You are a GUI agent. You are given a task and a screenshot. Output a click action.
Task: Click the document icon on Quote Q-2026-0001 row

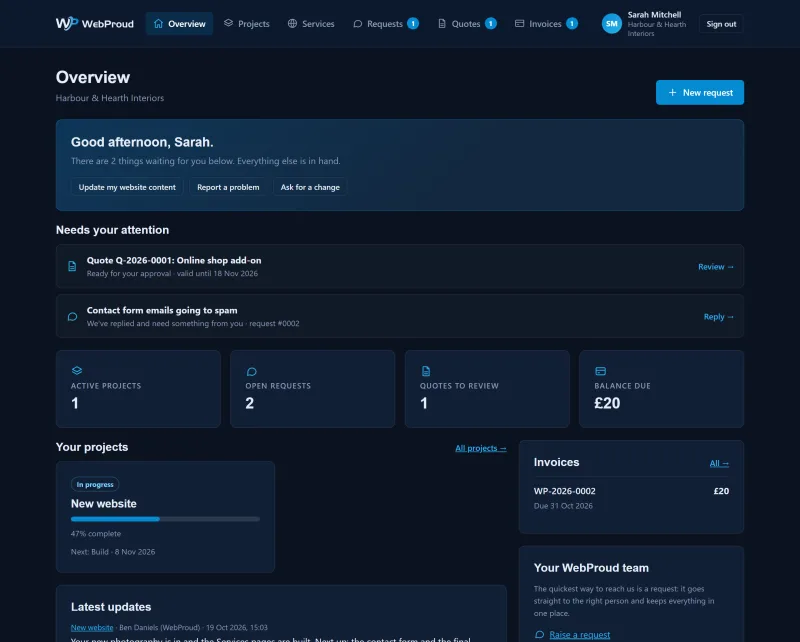72,266
